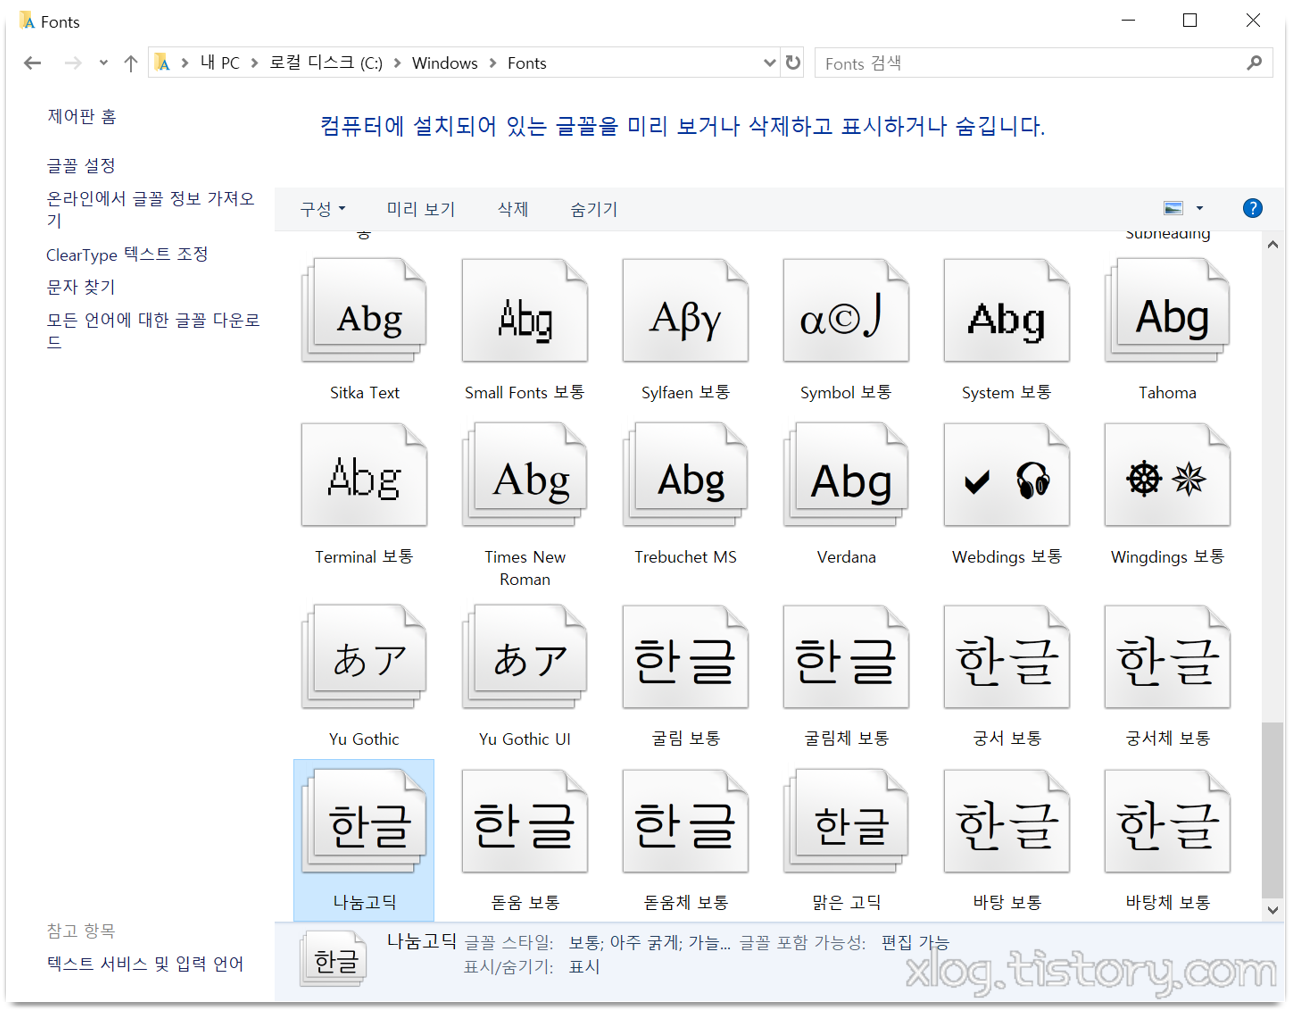Viewport: 1291px width, 1012px height.
Task: Open the 구성 dropdown menu
Action: [x=322, y=209]
